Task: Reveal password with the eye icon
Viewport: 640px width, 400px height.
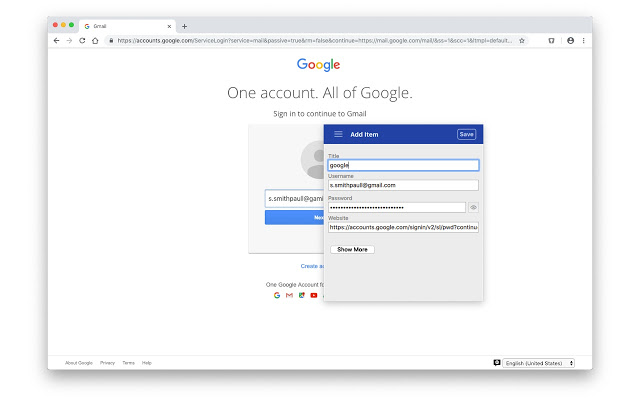Action: point(473,207)
